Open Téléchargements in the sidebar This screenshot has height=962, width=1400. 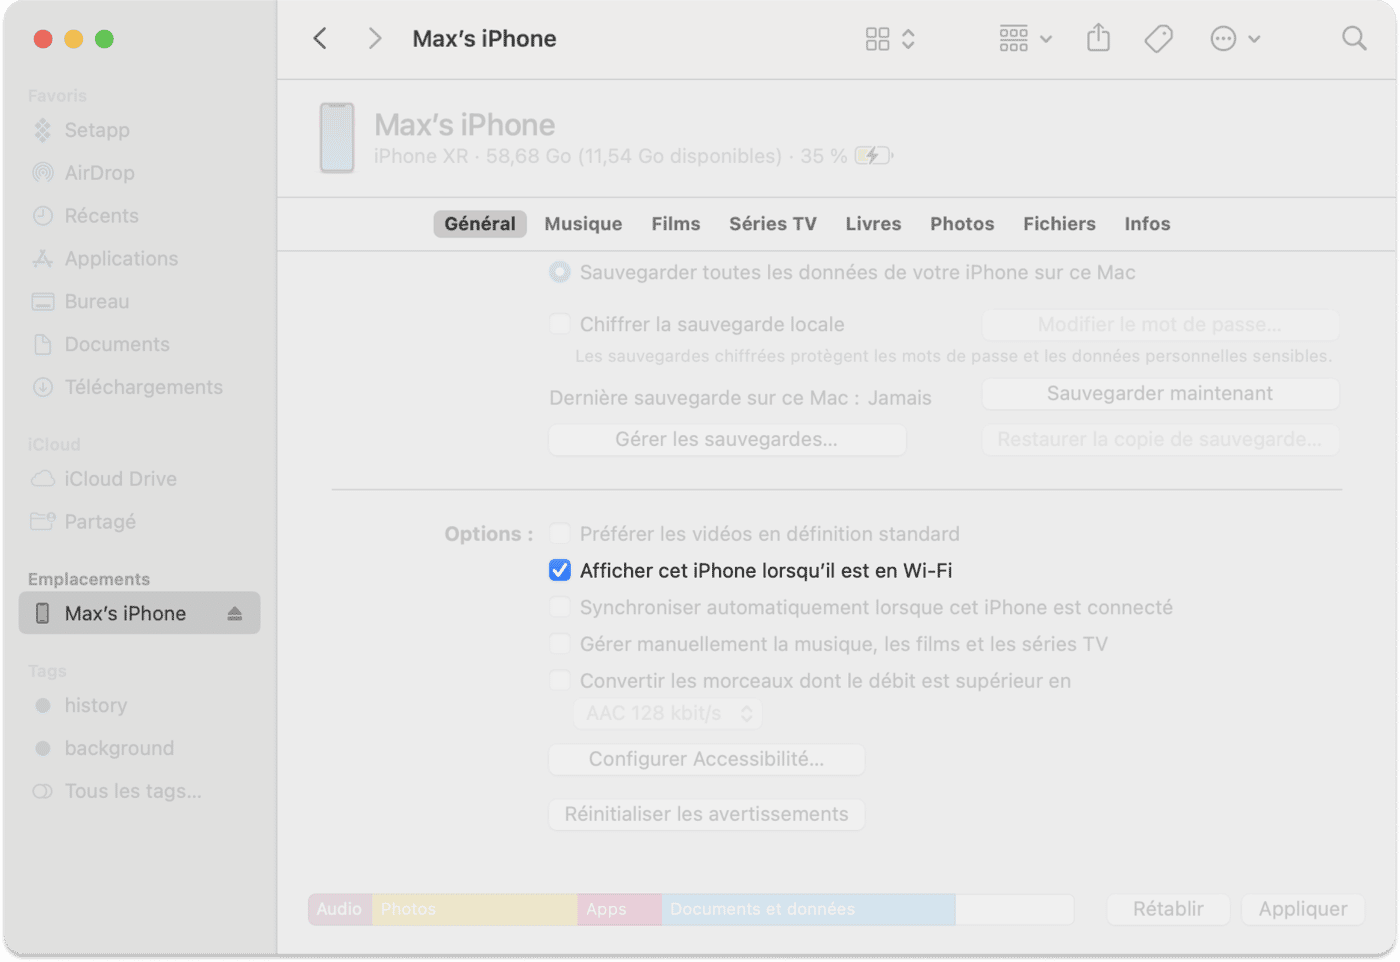pos(143,388)
